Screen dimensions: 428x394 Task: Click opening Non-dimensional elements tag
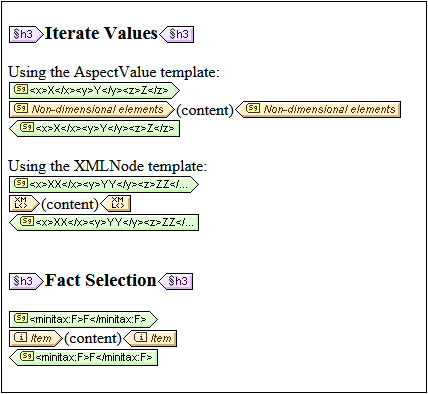click(x=92, y=109)
